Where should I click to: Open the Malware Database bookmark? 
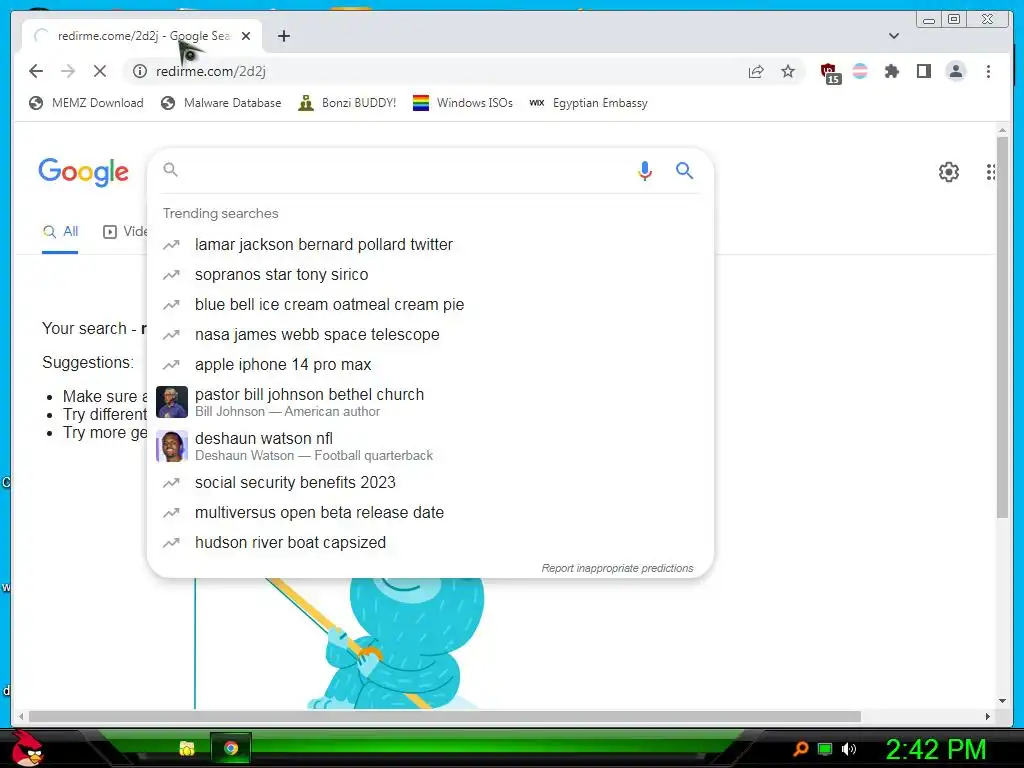point(221,103)
